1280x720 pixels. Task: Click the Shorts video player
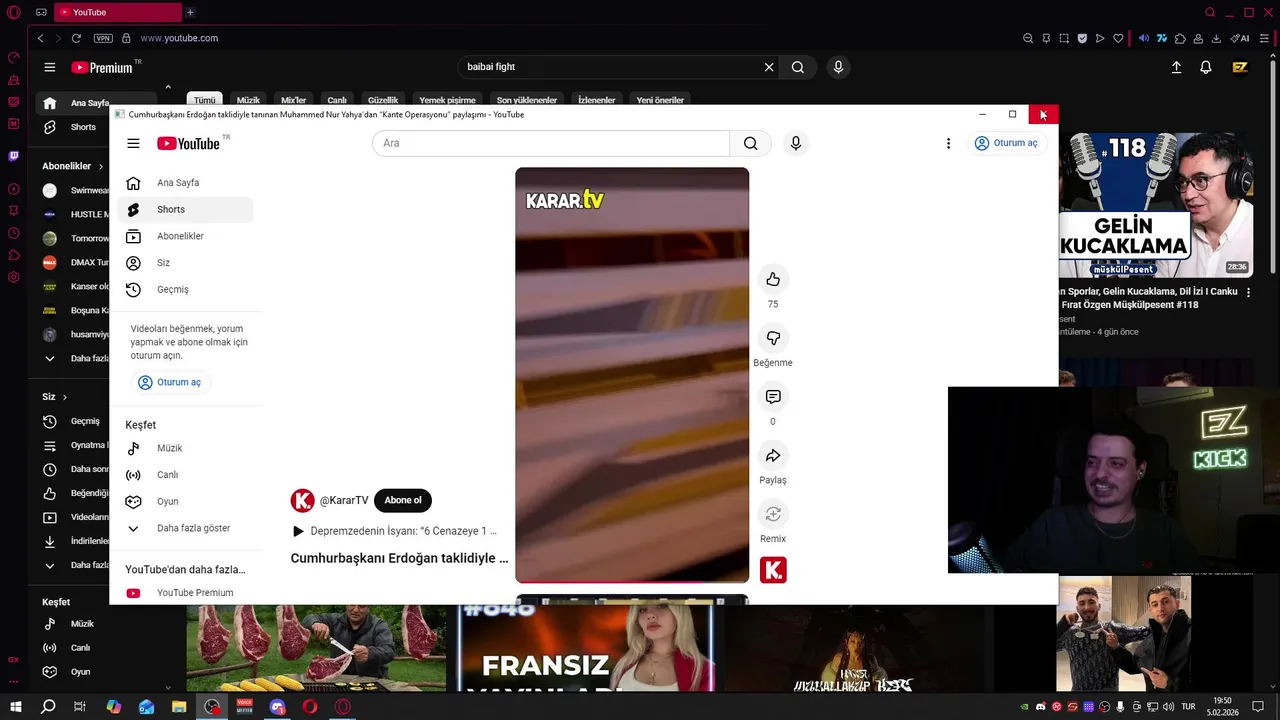(632, 375)
